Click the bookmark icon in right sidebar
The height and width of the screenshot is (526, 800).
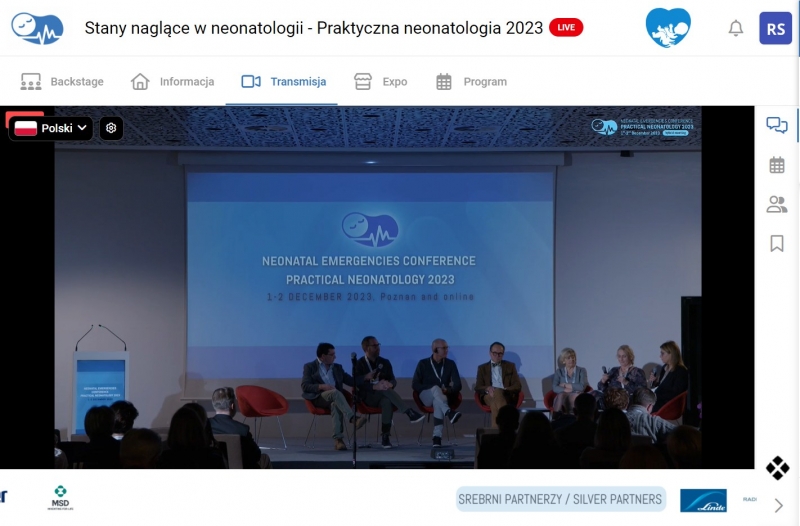point(776,243)
